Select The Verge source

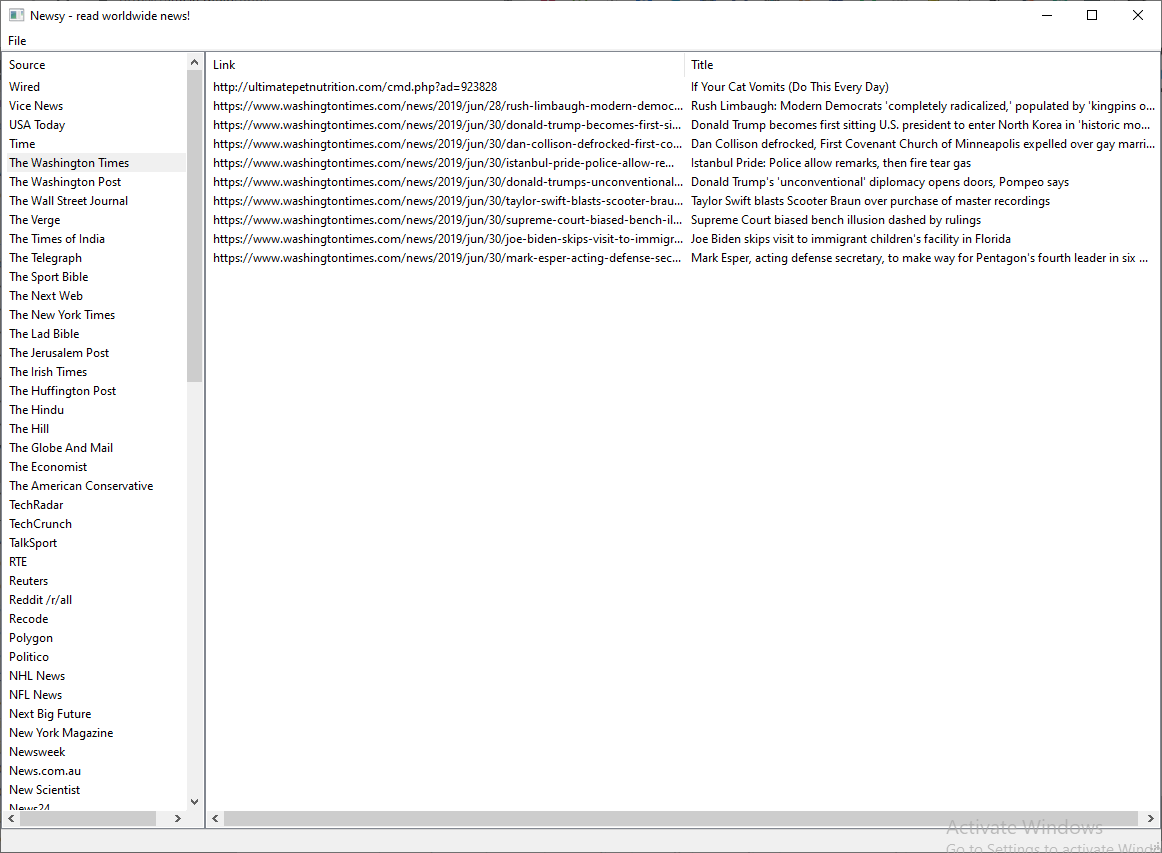tap(35, 220)
